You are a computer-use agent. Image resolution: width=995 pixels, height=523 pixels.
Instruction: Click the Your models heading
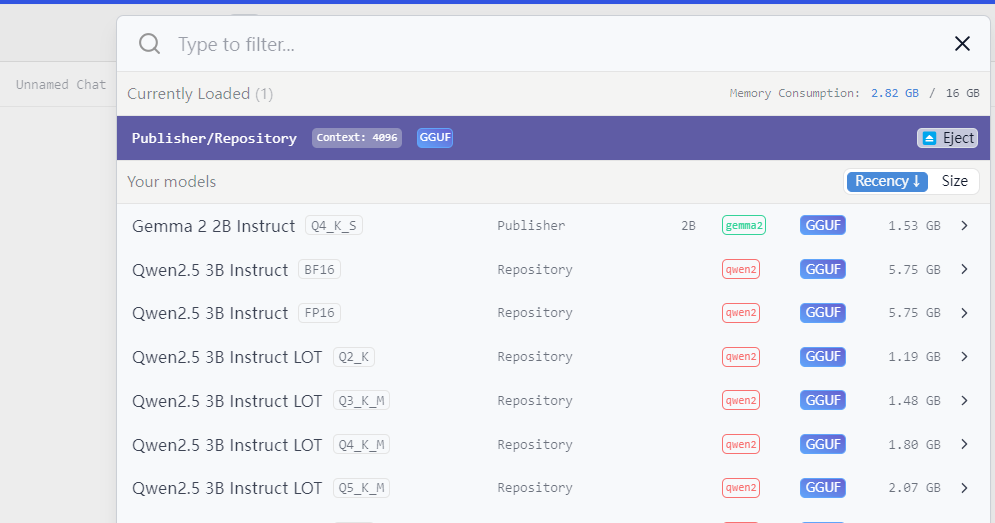point(171,182)
